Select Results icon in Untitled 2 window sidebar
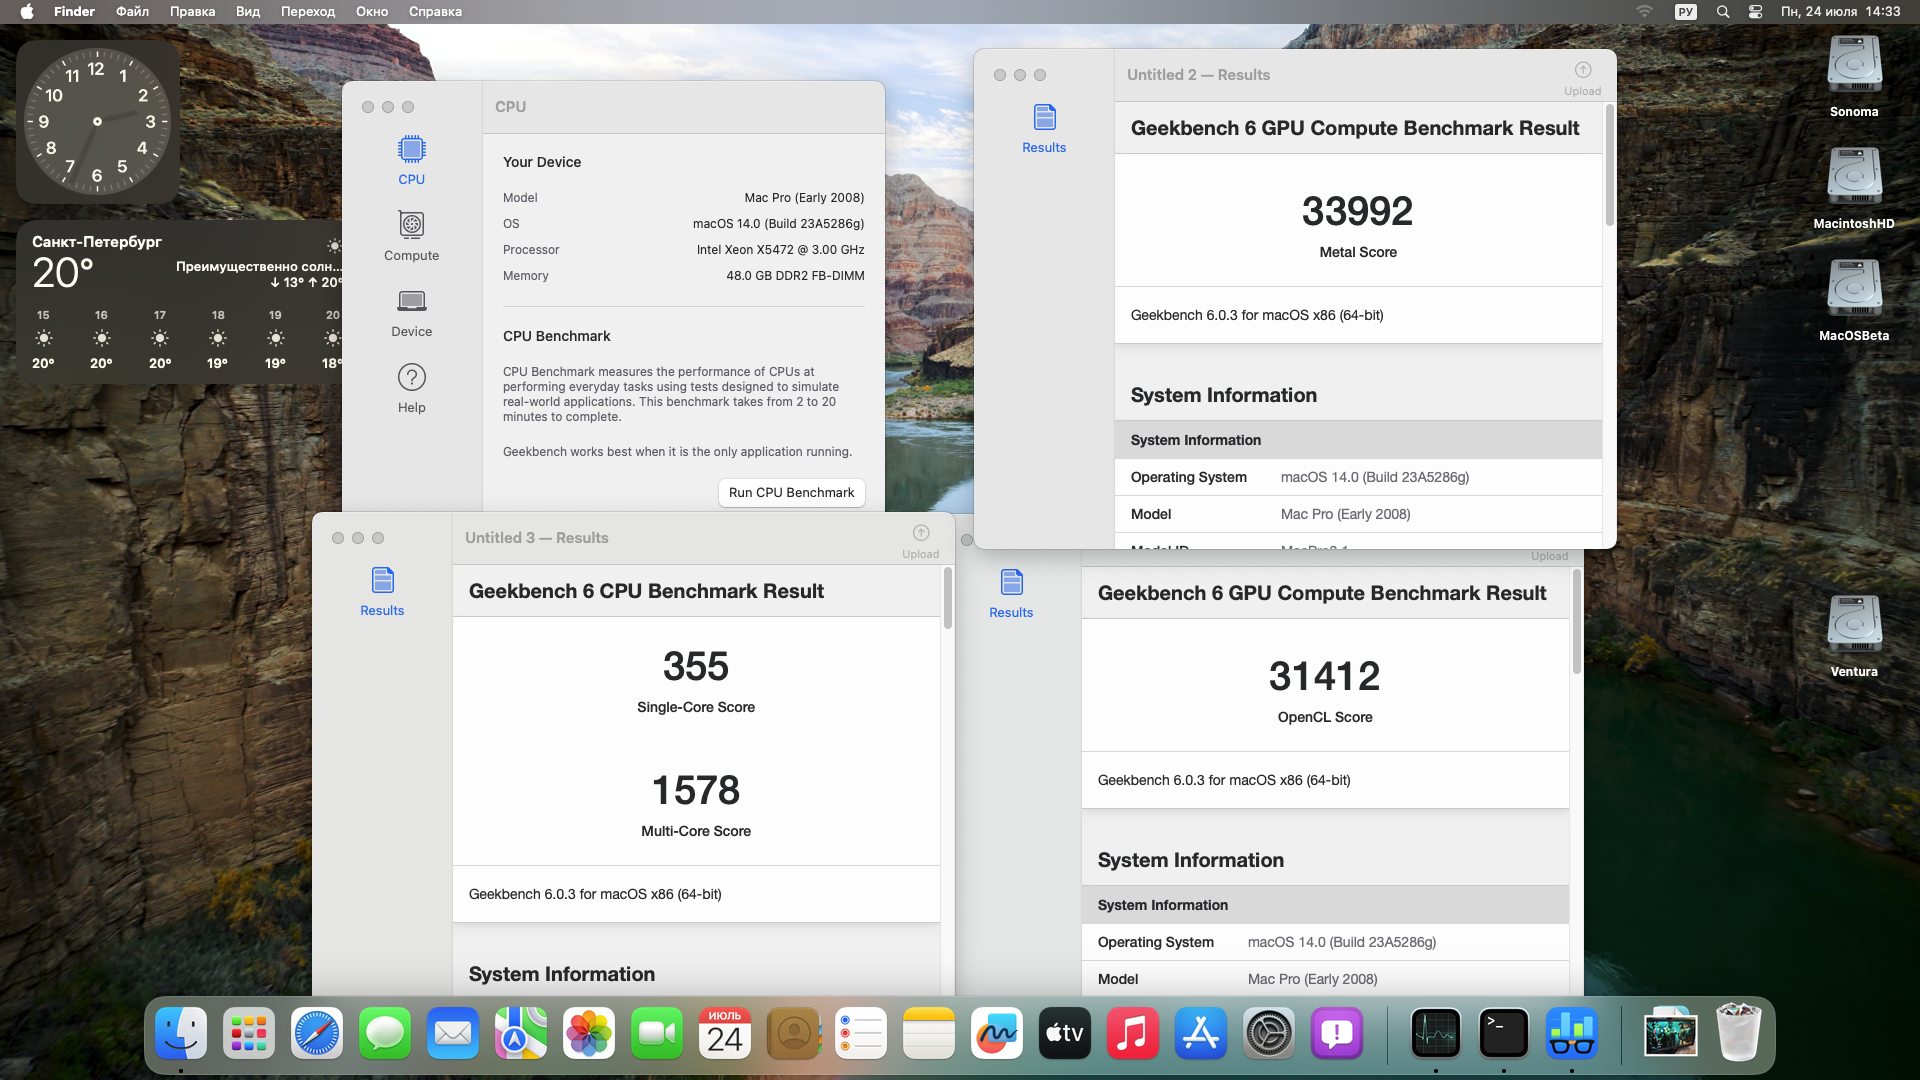The width and height of the screenshot is (1920, 1080). click(x=1044, y=128)
